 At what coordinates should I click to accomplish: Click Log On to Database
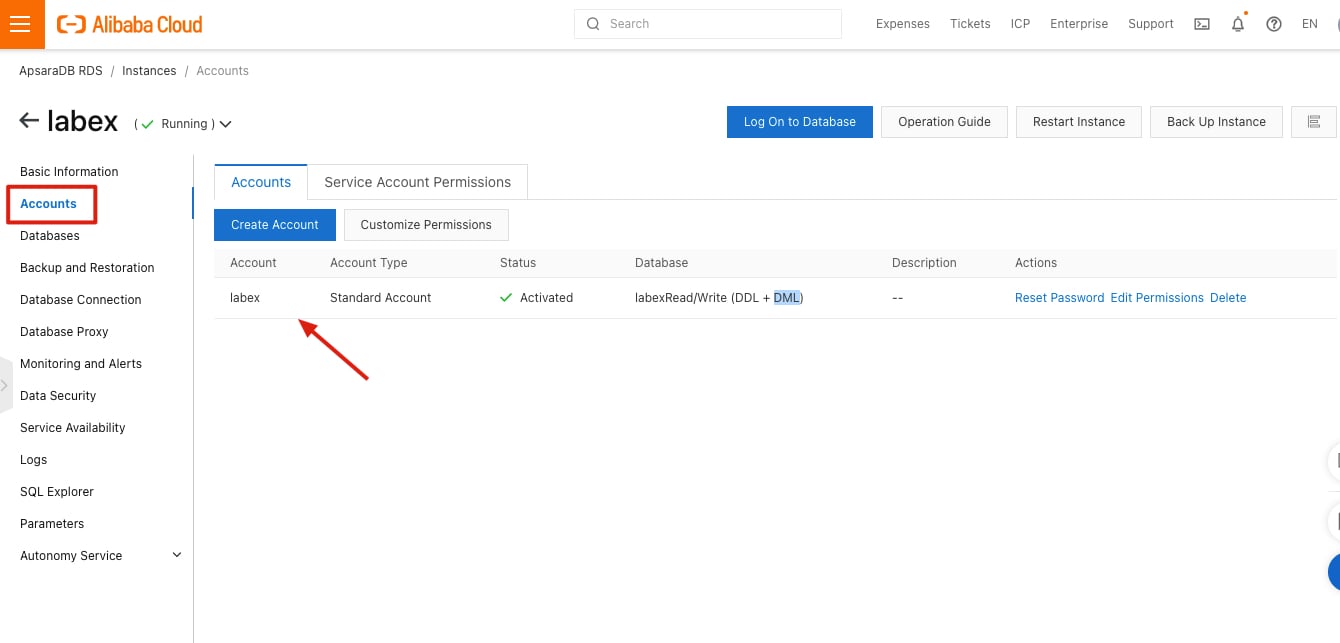pos(799,122)
